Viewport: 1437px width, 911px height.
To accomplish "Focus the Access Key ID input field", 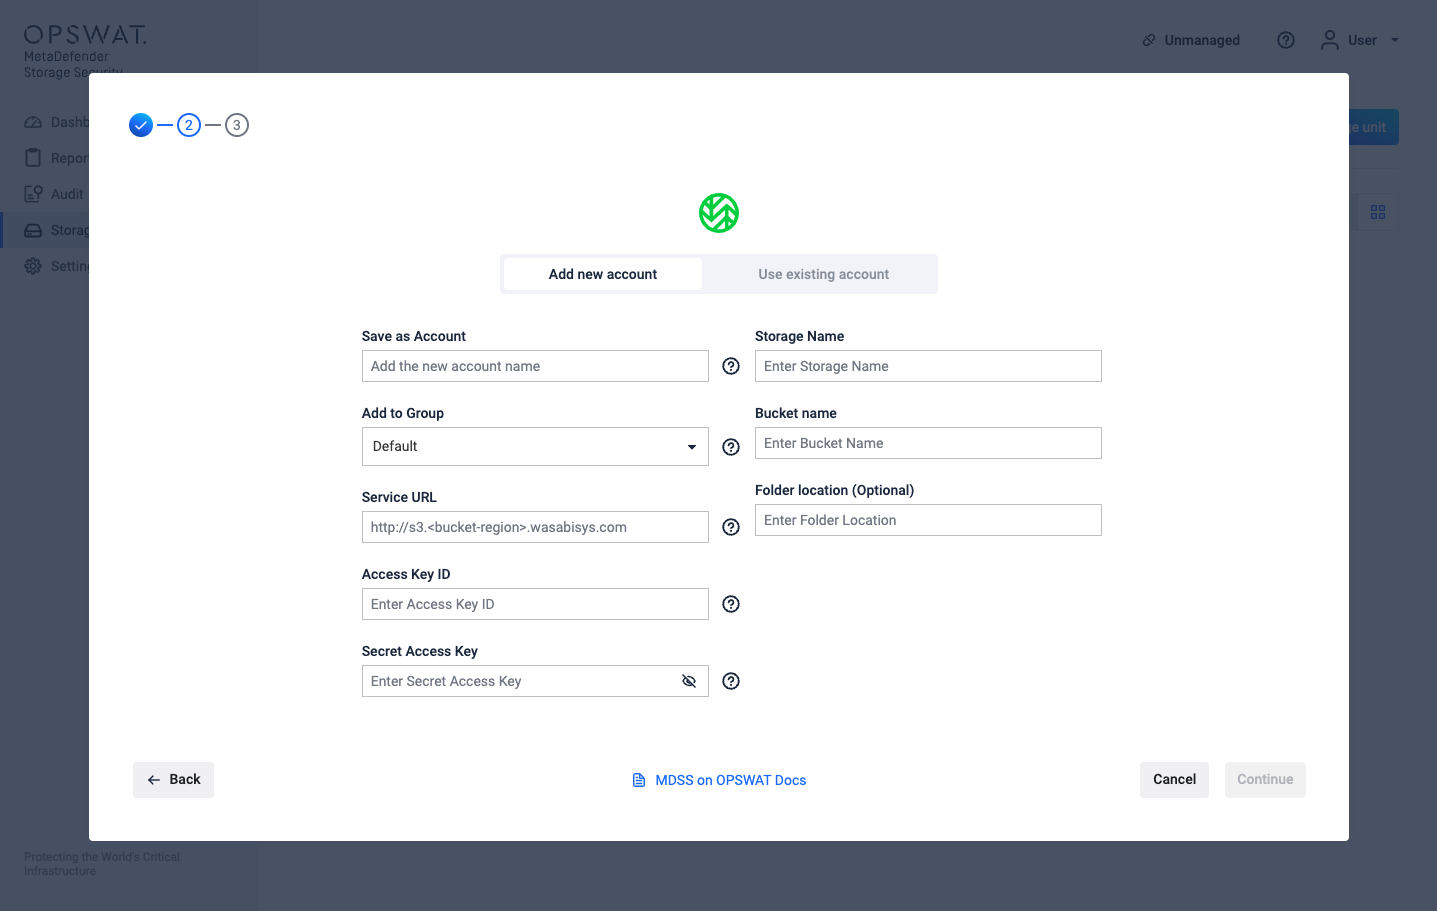I will tap(535, 604).
